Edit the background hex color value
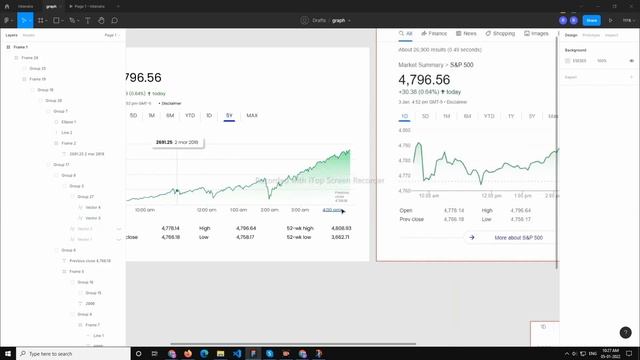Image resolution: width=640 pixels, height=360 pixels. point(579,61)
